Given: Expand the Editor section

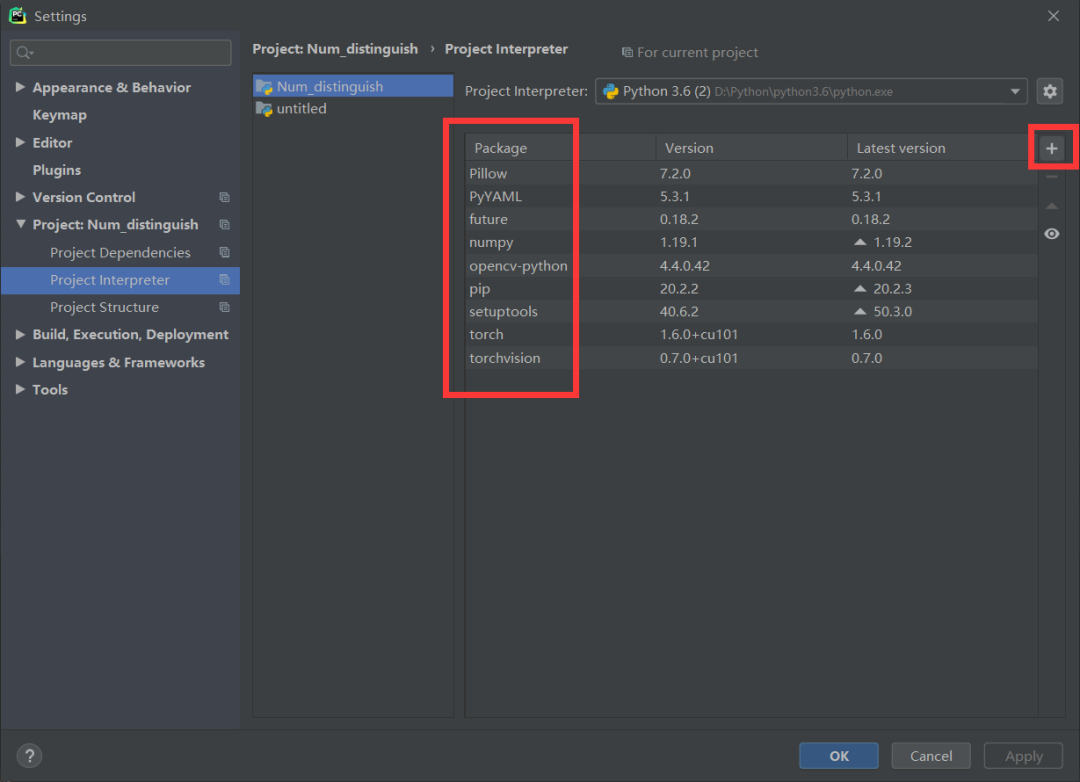Looking at the screenshot, I should 20,142.
